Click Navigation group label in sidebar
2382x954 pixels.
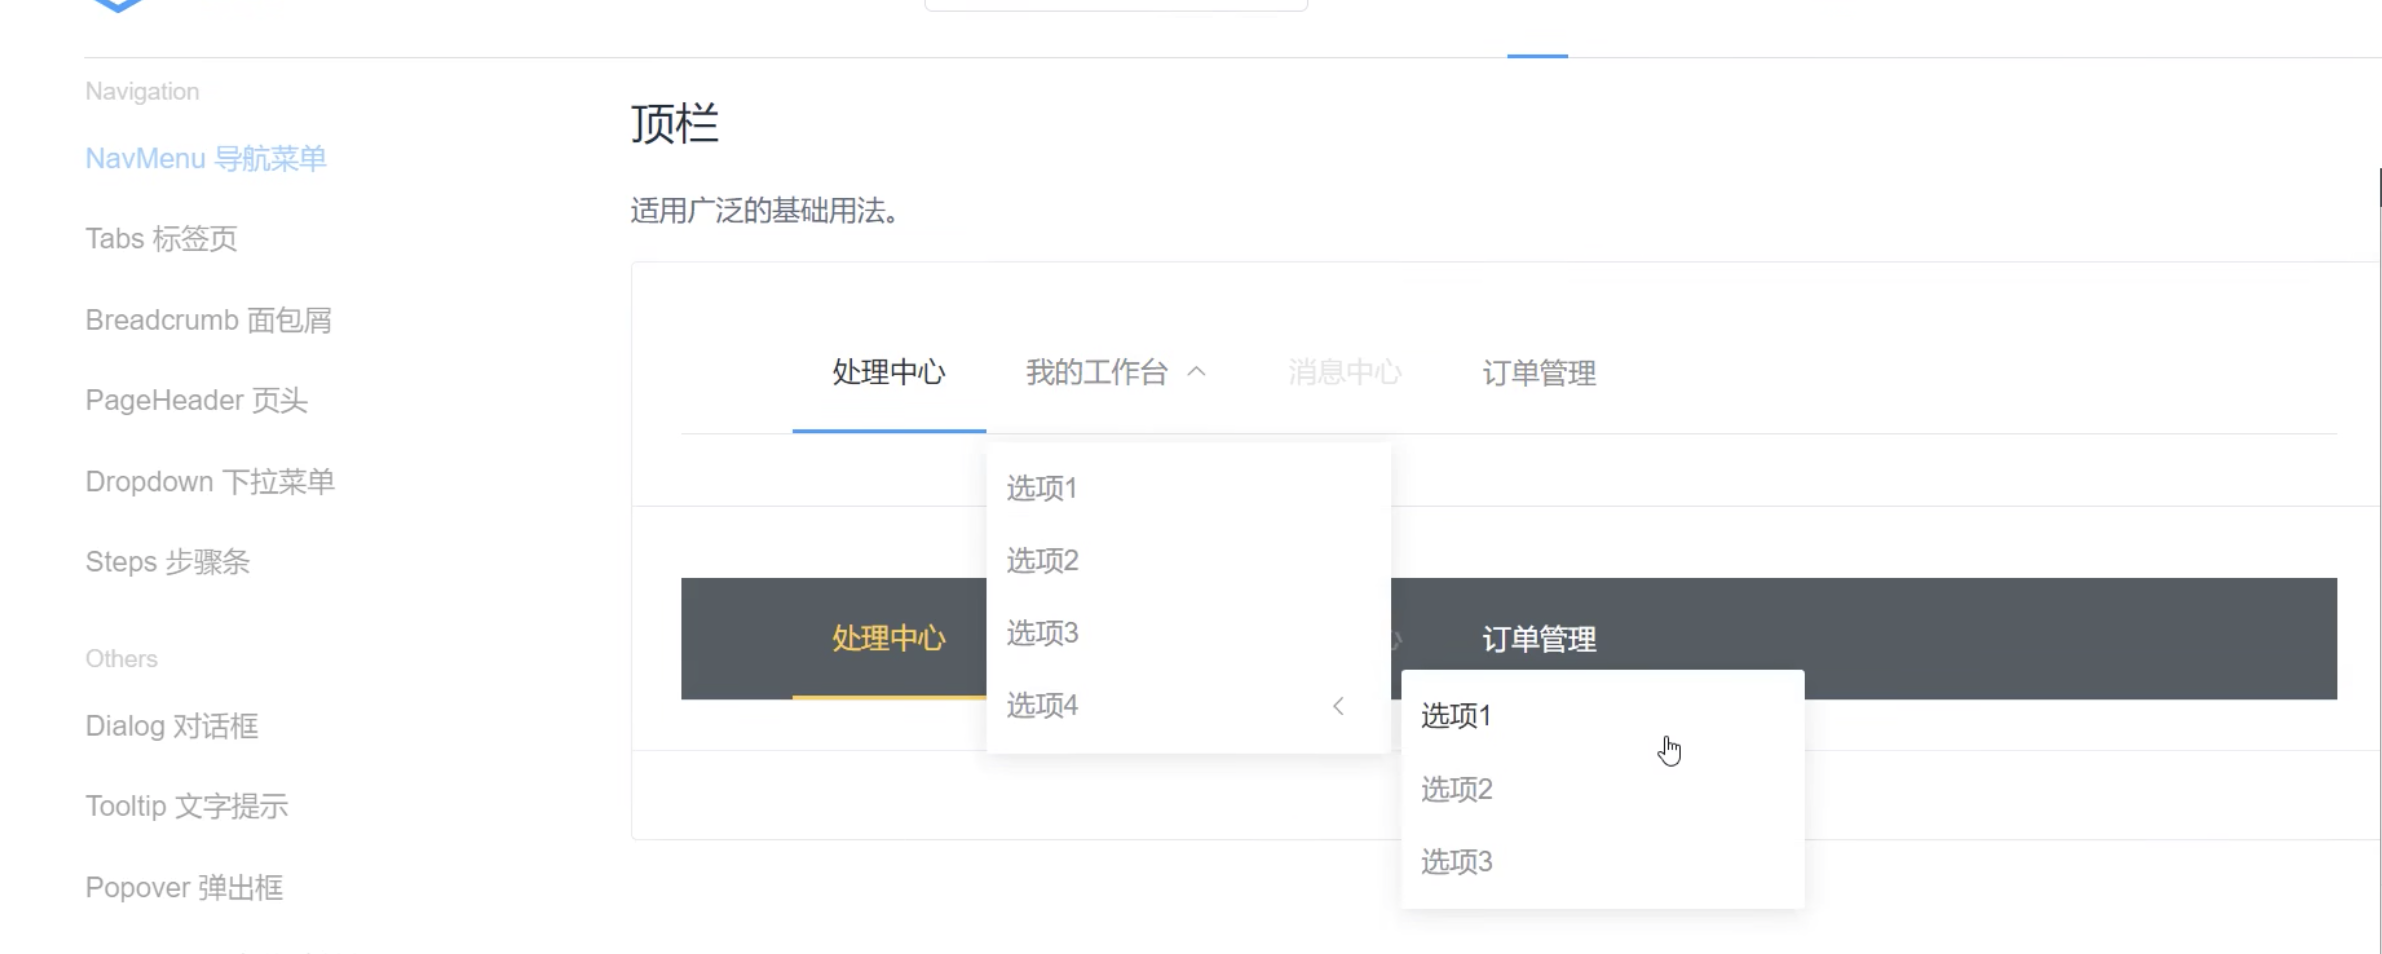tap(142, 91)
